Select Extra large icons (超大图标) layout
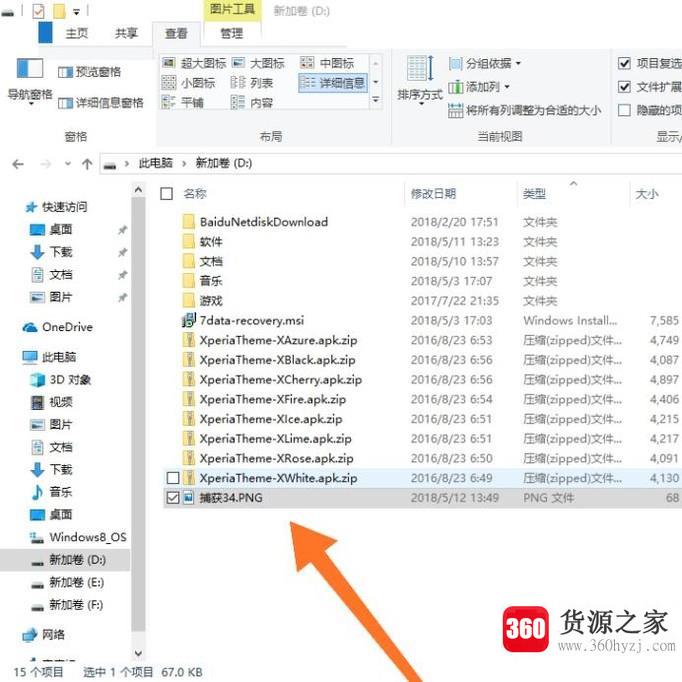This screenshot has width=682, height=682. (194, 64)
